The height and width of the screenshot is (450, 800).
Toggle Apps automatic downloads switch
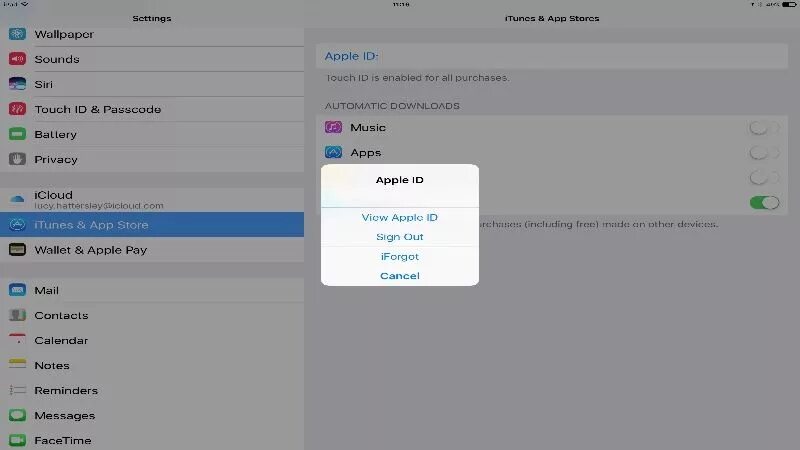pos(764,153)
